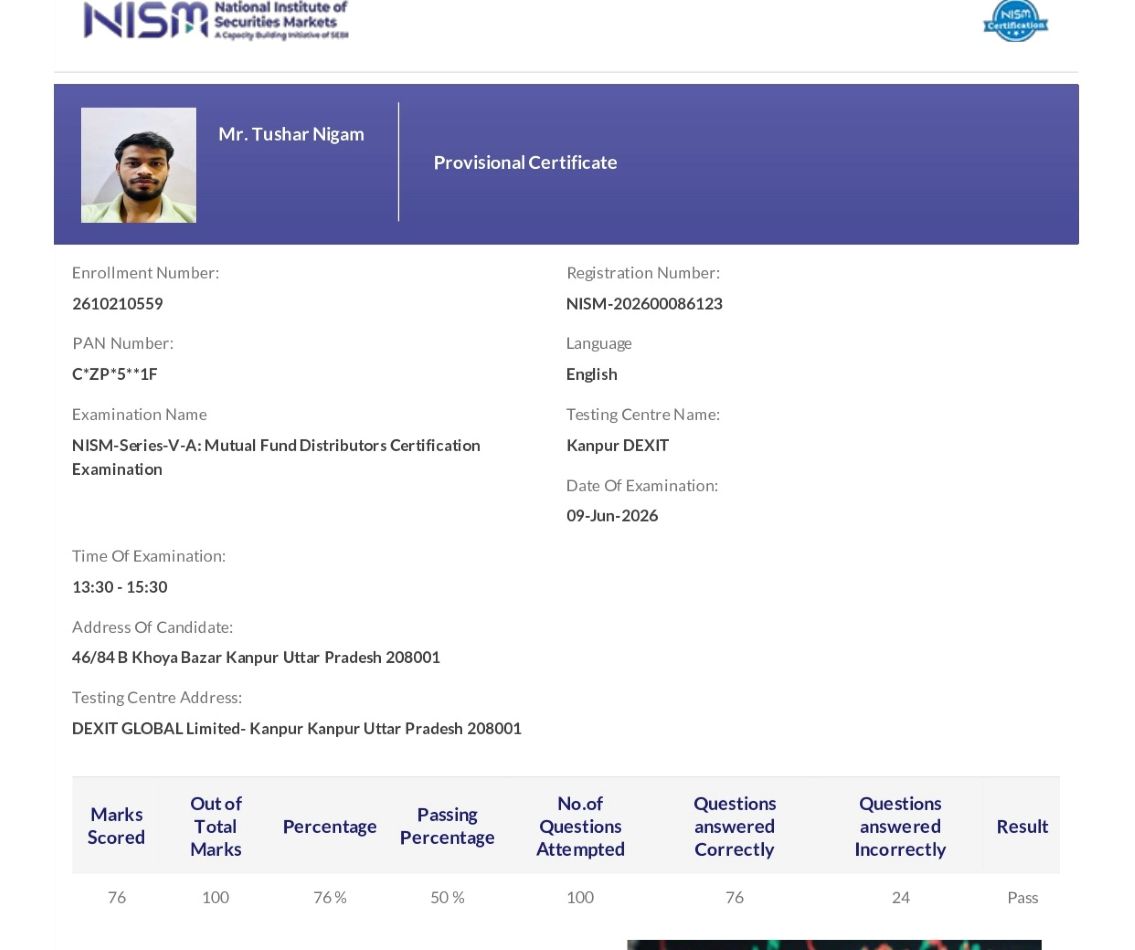Screen dimensions: 1135x950
Task: Select the Khoya Bazar Kanpur candidate address
Action: [256, 657]
